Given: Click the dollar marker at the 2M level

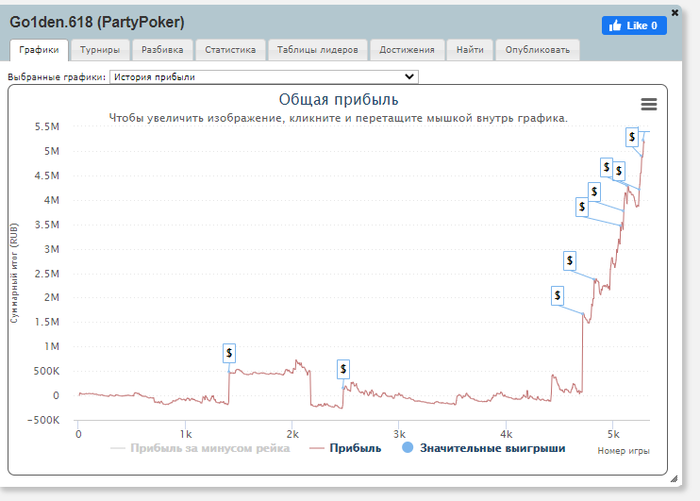Looking at the screenshot, I should click(557, 296).
